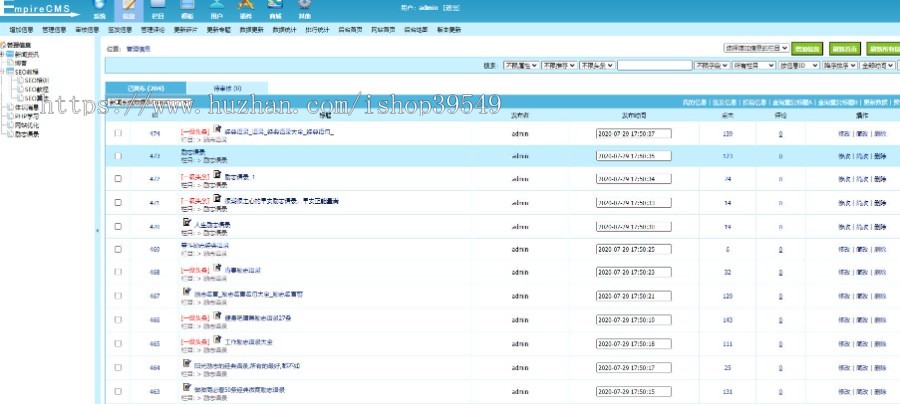Tick the checkbox for article 468
The width and height of the screenshot is (900, 404).
tap(118, 271)
